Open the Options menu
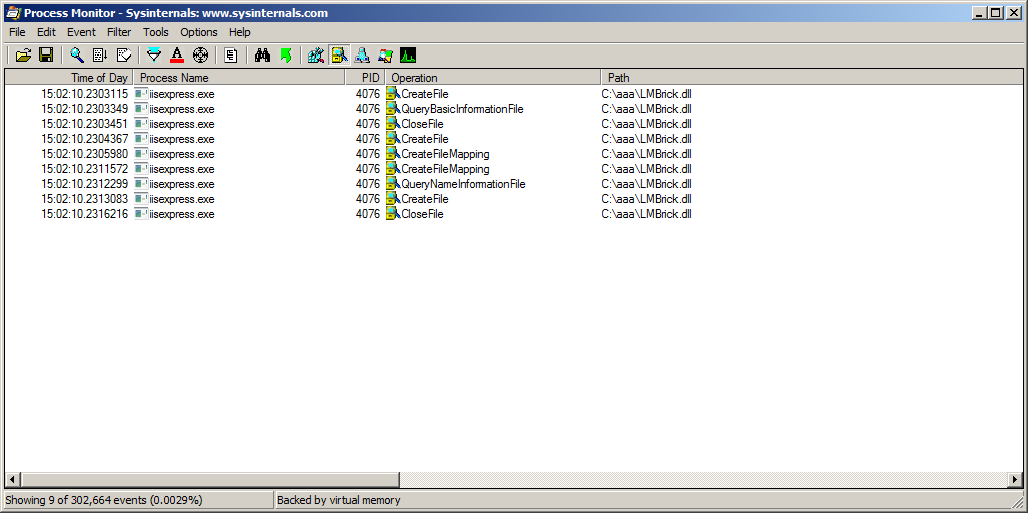Screen dimensions: 1028x513 pos(199,31)
